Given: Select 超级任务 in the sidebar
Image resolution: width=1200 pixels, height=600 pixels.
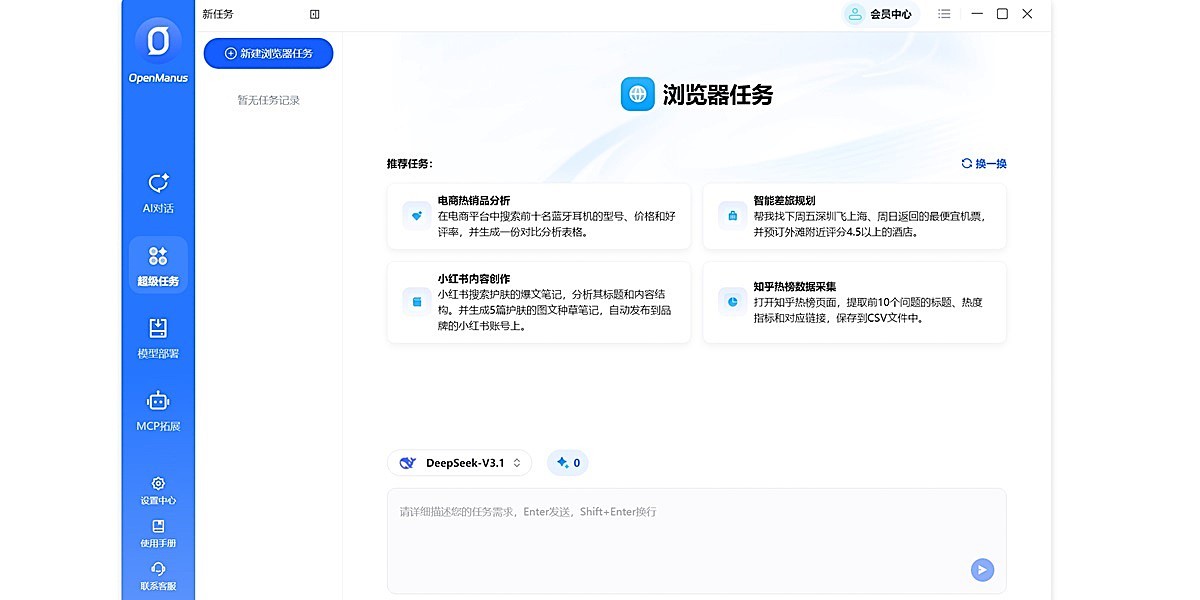Looking at the screenshot, I should click(x=158, y=265).
